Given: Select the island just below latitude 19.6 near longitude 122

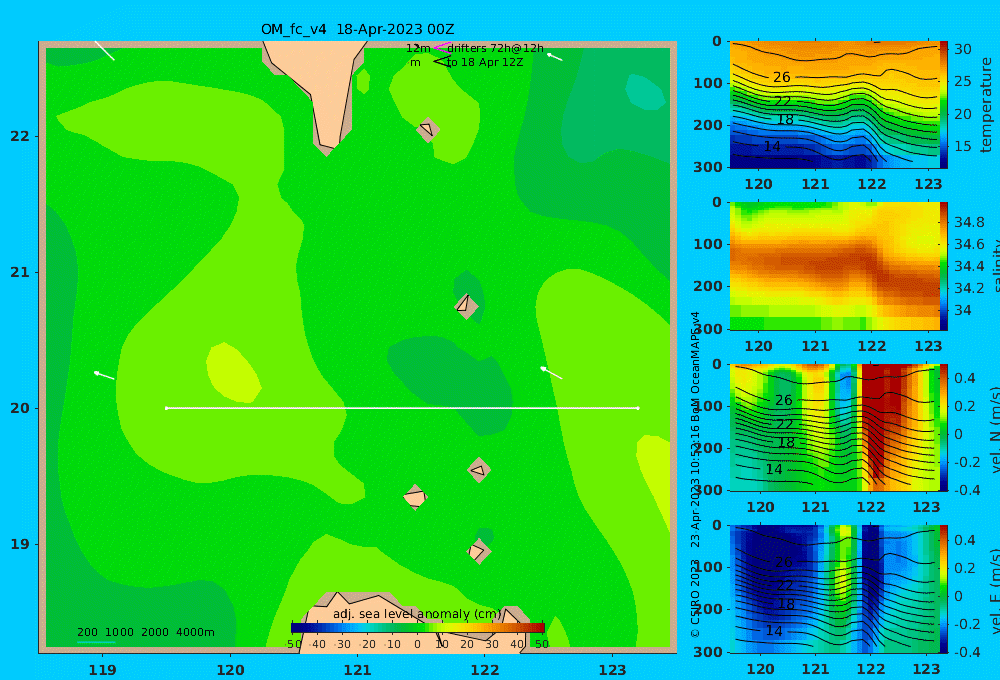Looking at the screenshot, I should coord(479,470).
